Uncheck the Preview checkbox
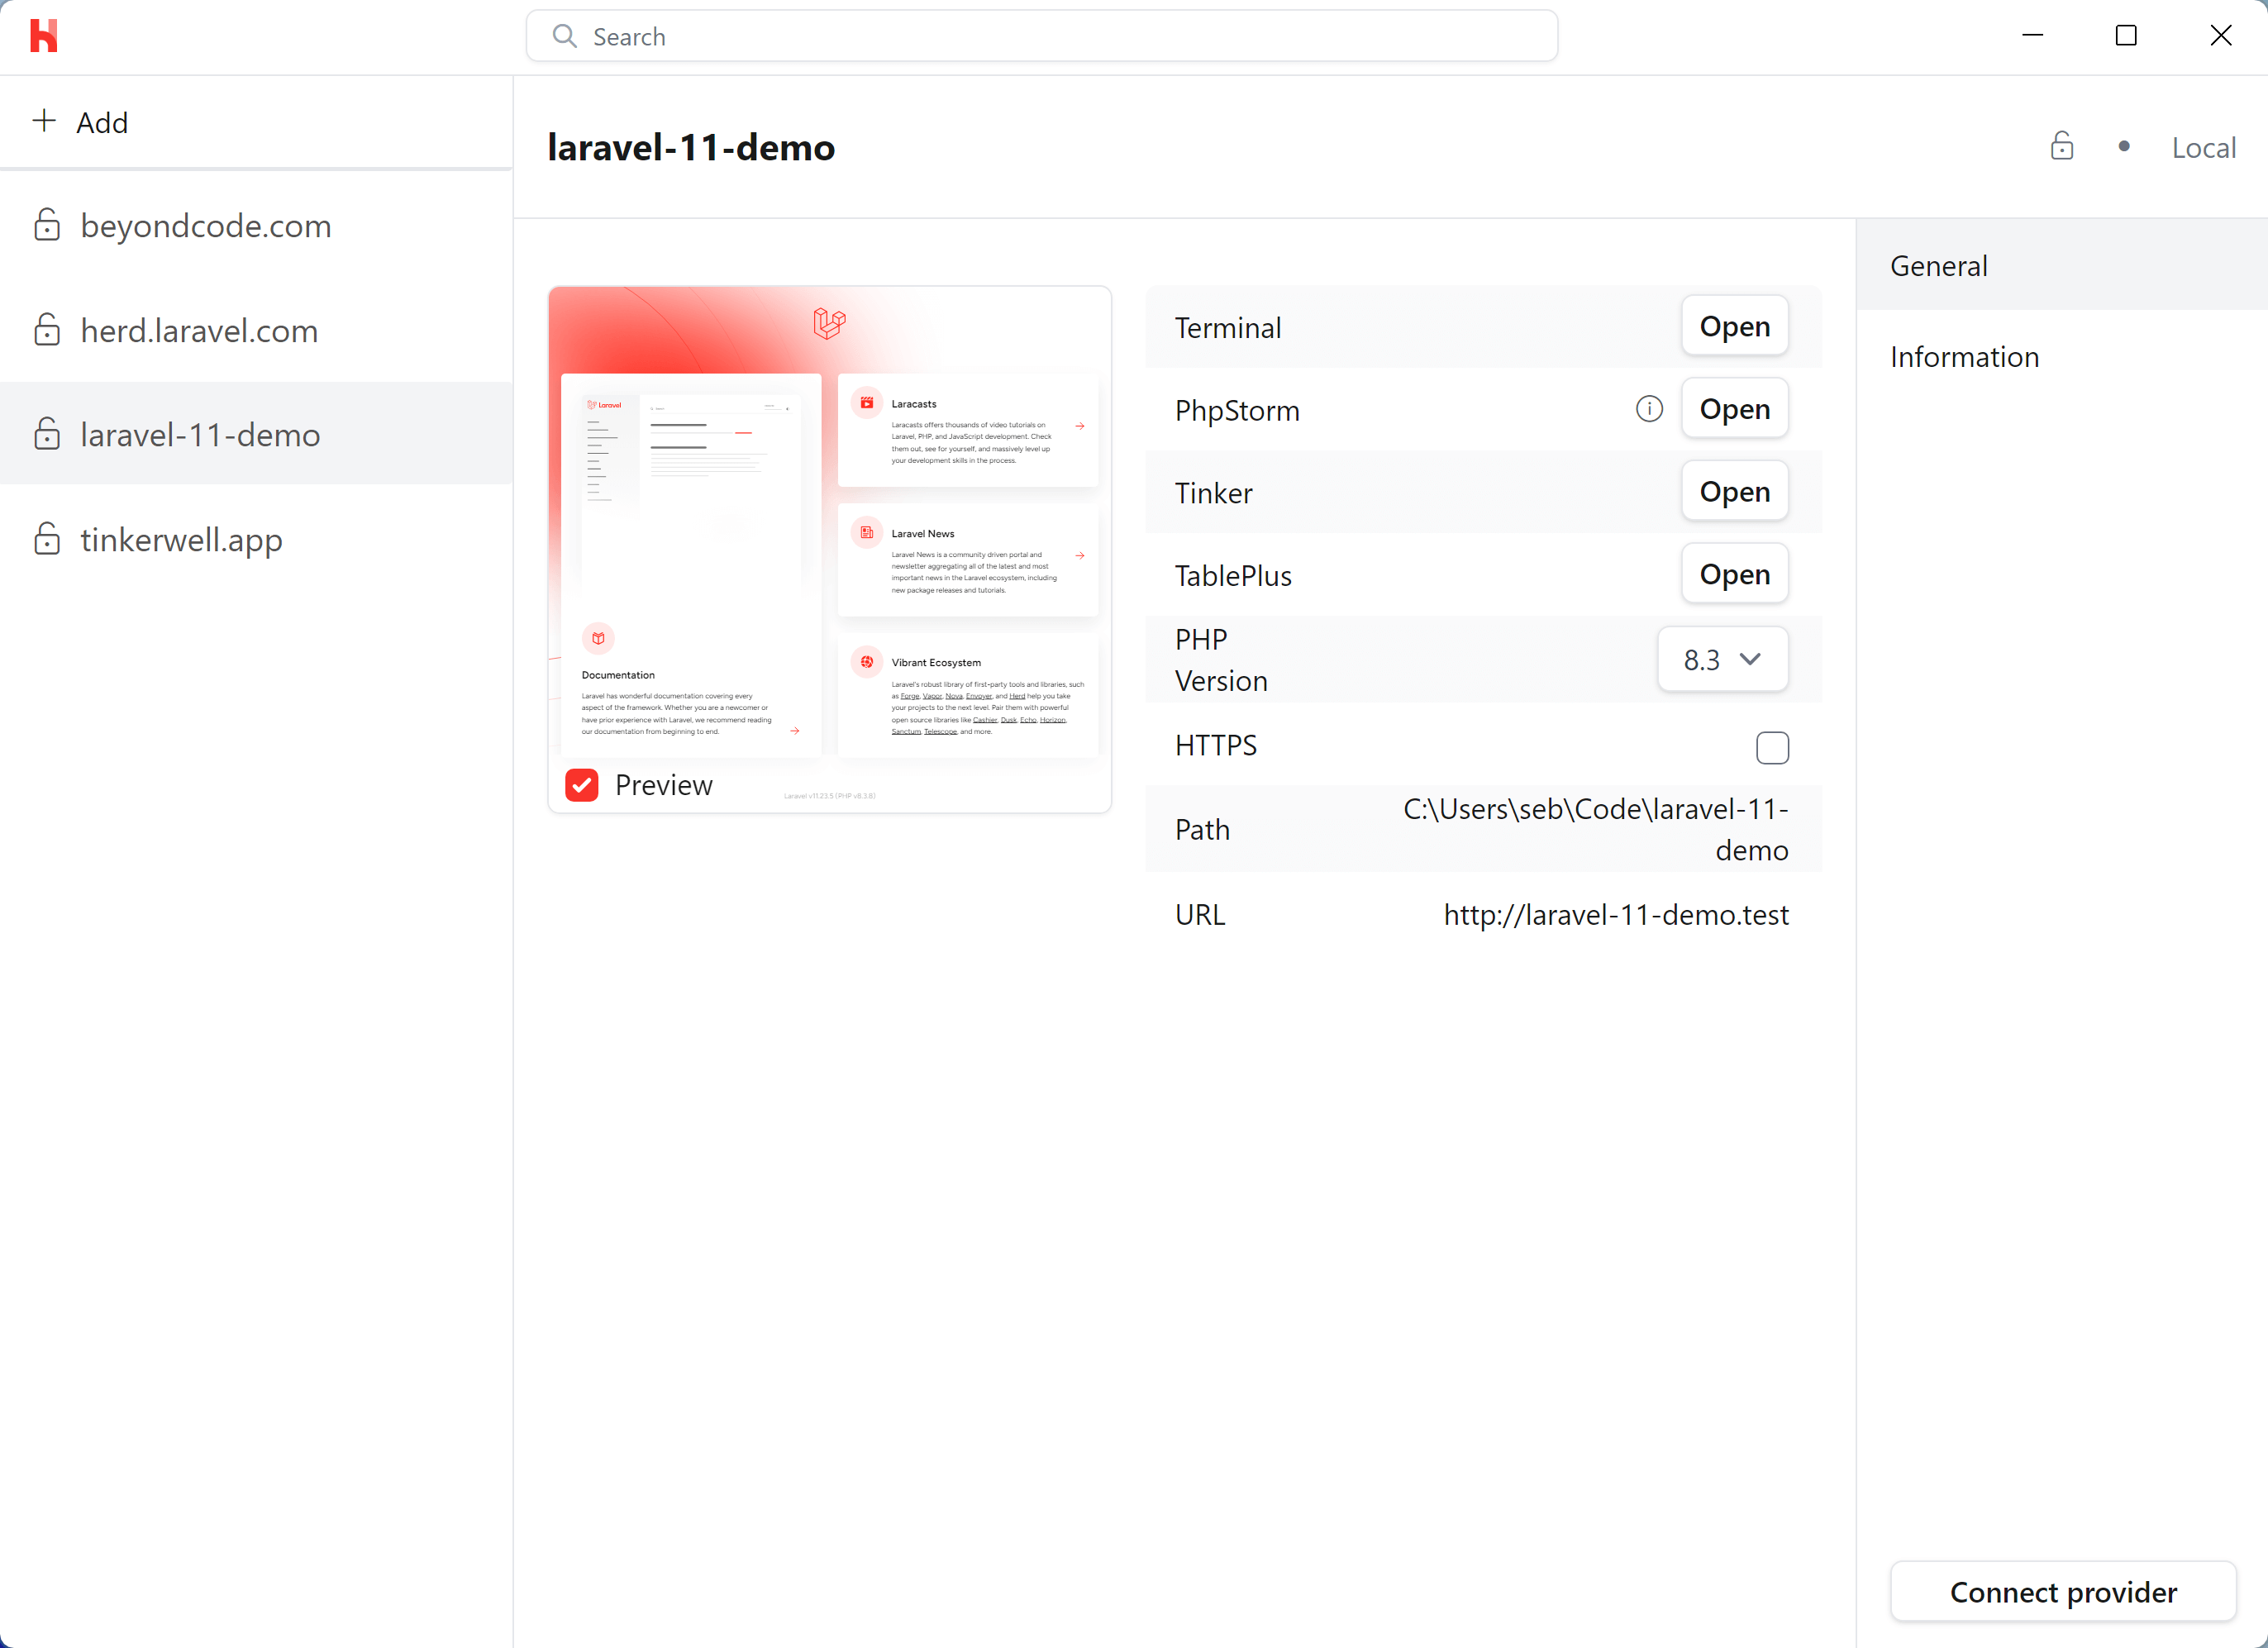 tap(582, 785)
